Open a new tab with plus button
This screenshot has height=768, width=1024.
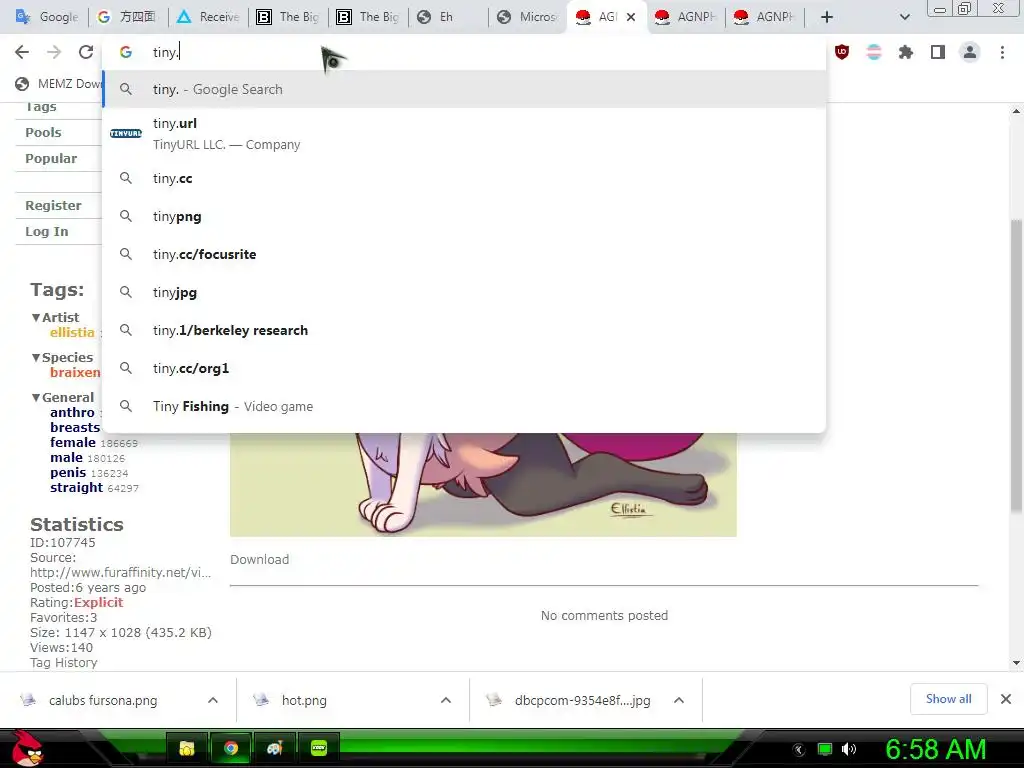[x=827, y=17]
